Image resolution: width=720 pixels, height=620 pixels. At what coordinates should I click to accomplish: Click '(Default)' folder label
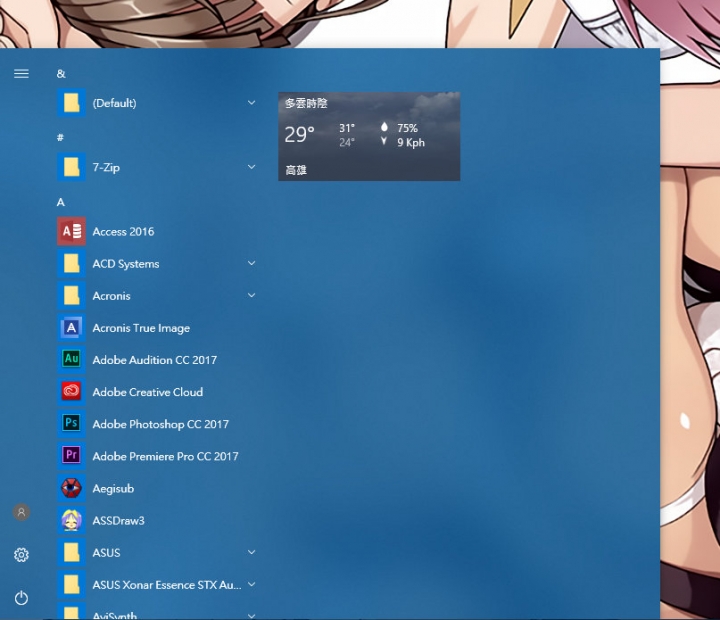pos(114,103)
